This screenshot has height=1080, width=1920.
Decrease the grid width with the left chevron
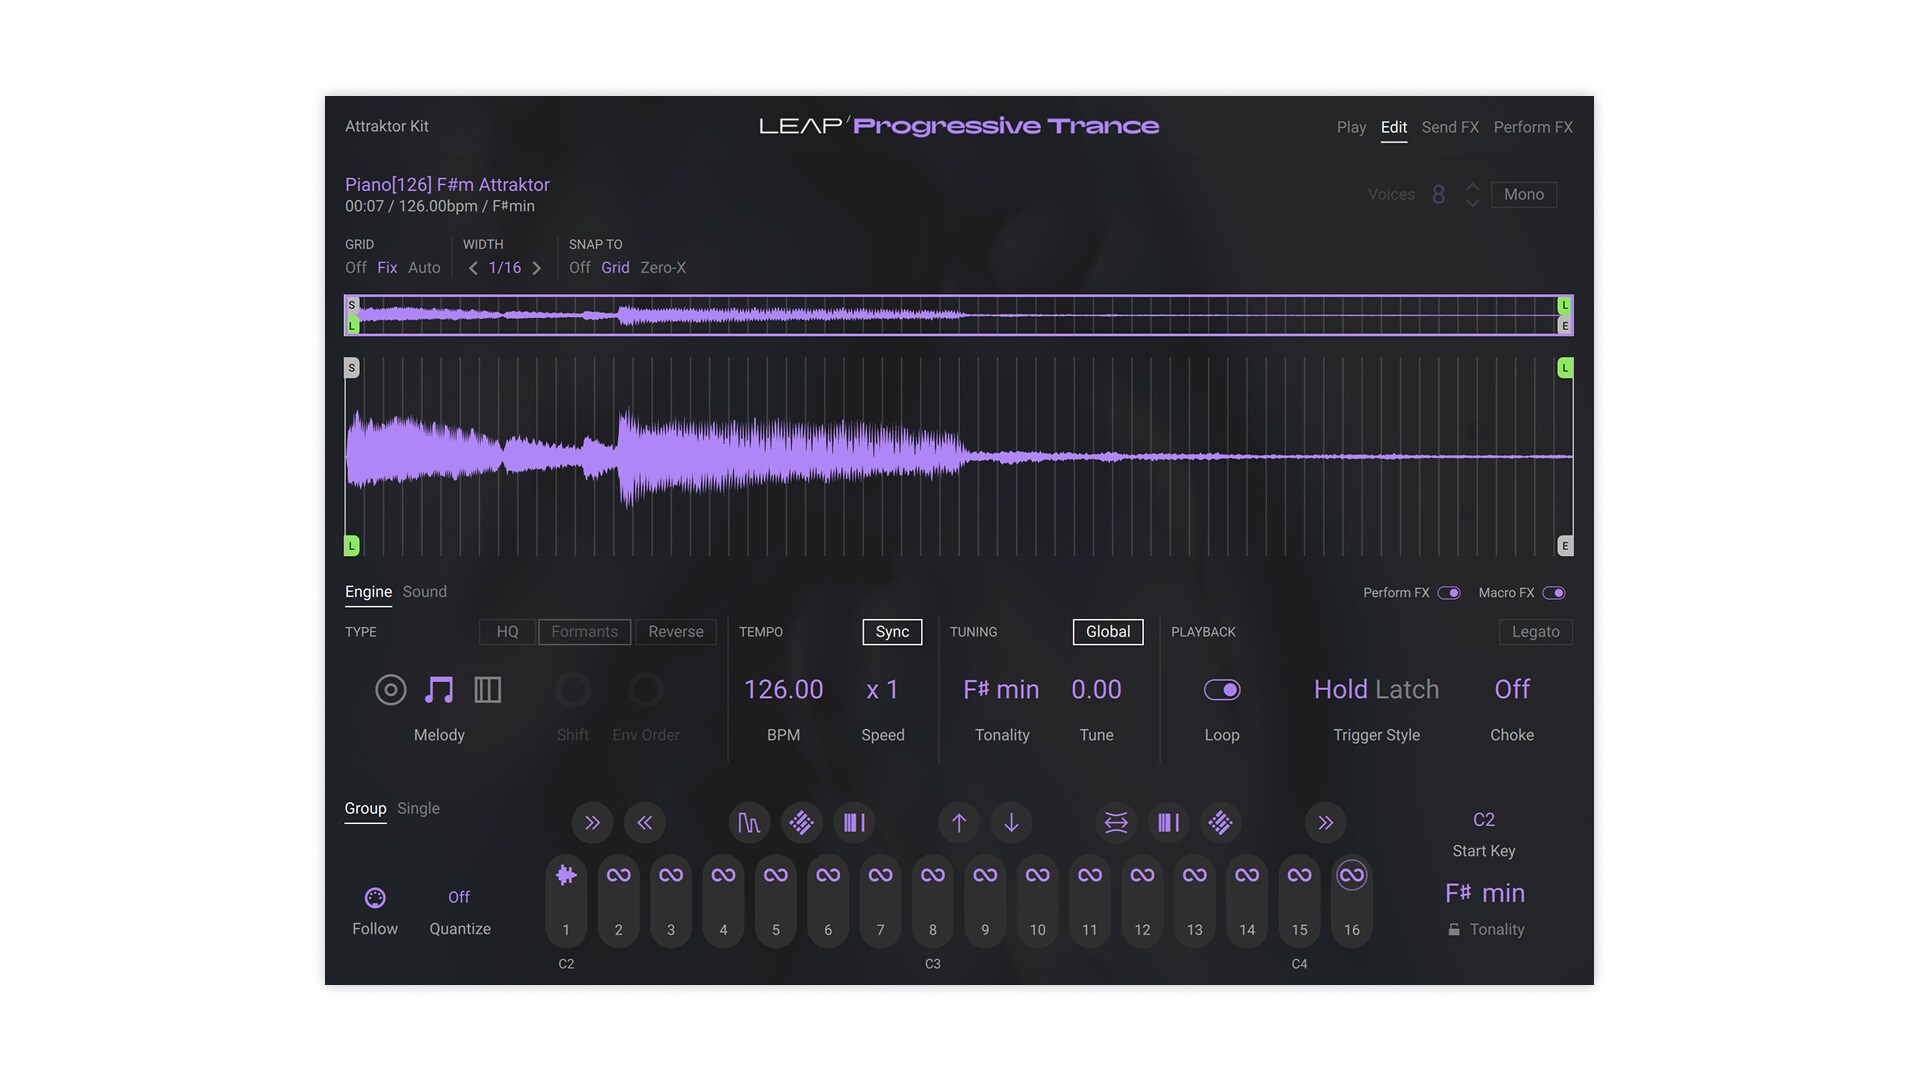(473, 268)
